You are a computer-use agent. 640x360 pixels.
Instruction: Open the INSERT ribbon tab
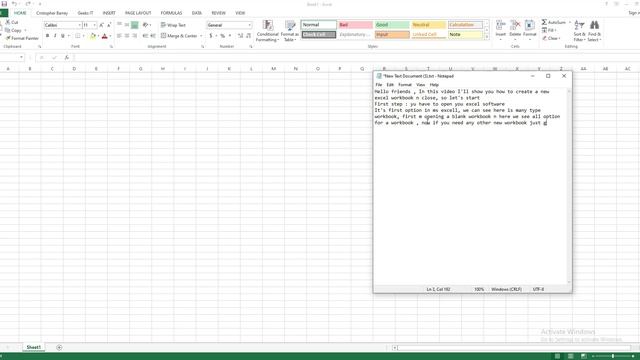point(109,13)
